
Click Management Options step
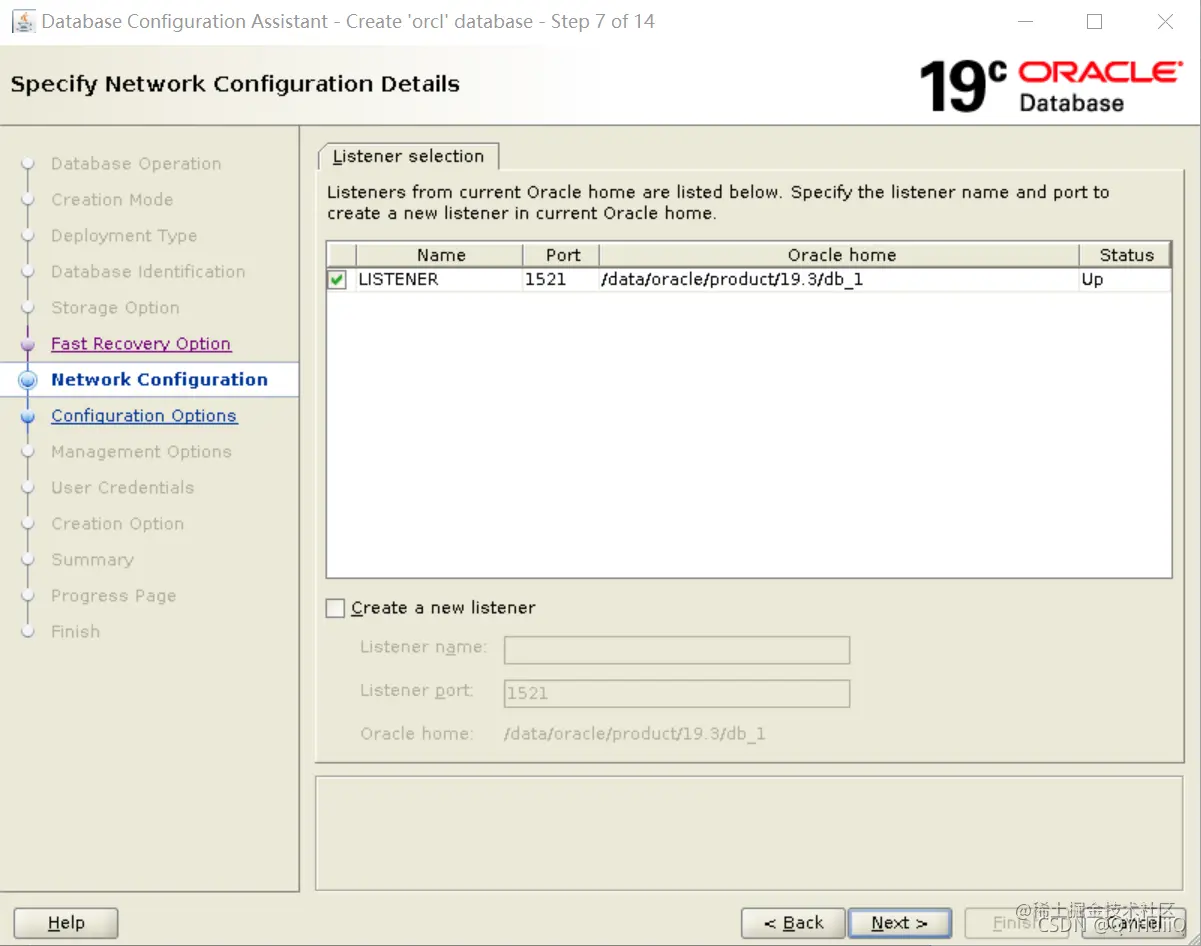point(141,452)
